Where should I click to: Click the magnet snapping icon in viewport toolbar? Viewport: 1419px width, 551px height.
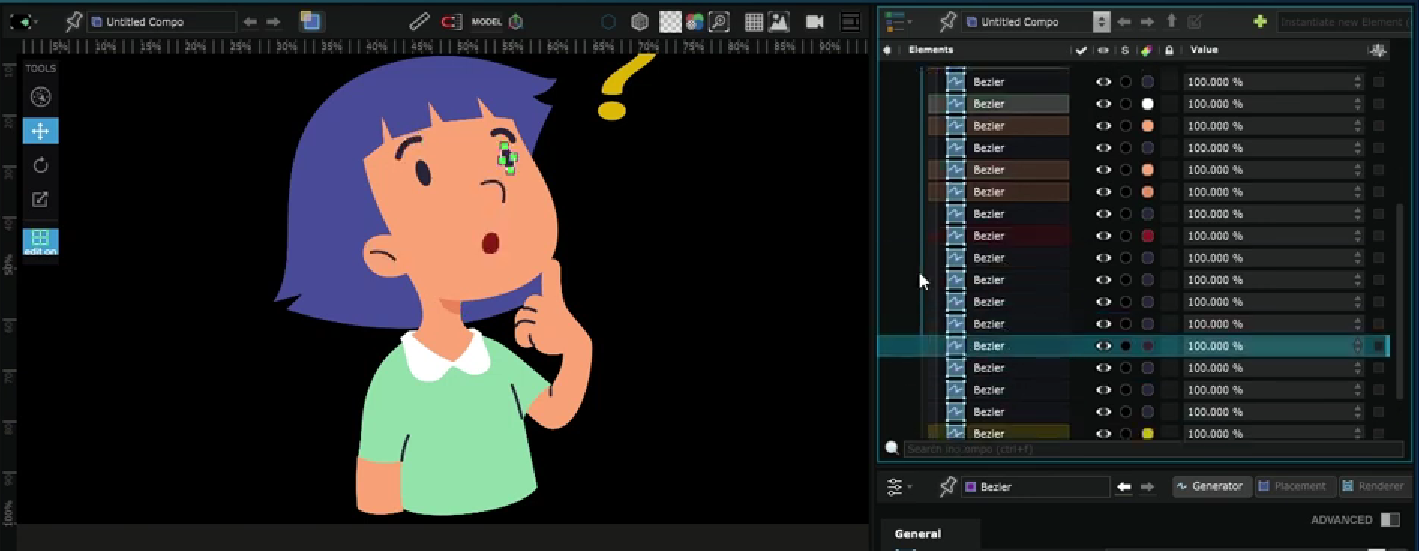[452, 21]
